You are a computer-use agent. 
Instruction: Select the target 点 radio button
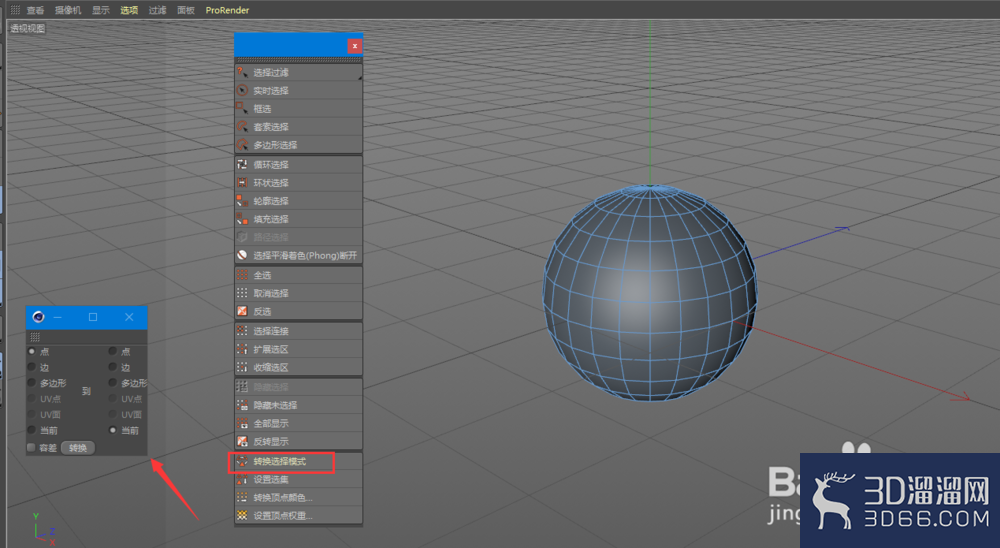(x=113, y=352)
